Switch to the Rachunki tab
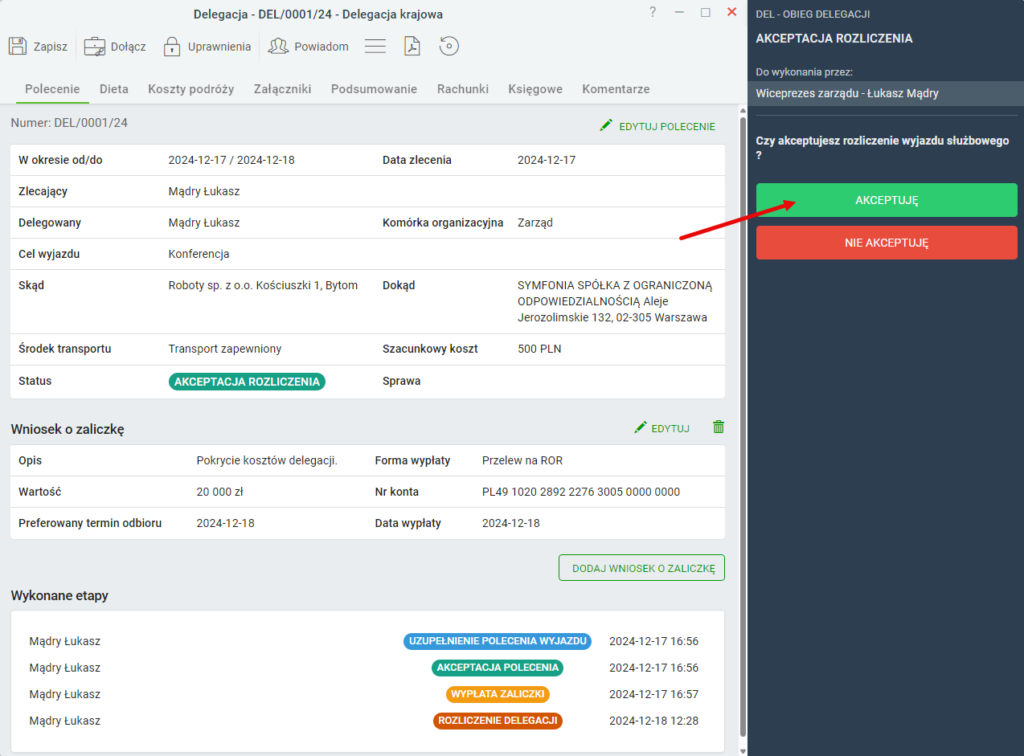The image size is (1024, 756). point(462,89)
